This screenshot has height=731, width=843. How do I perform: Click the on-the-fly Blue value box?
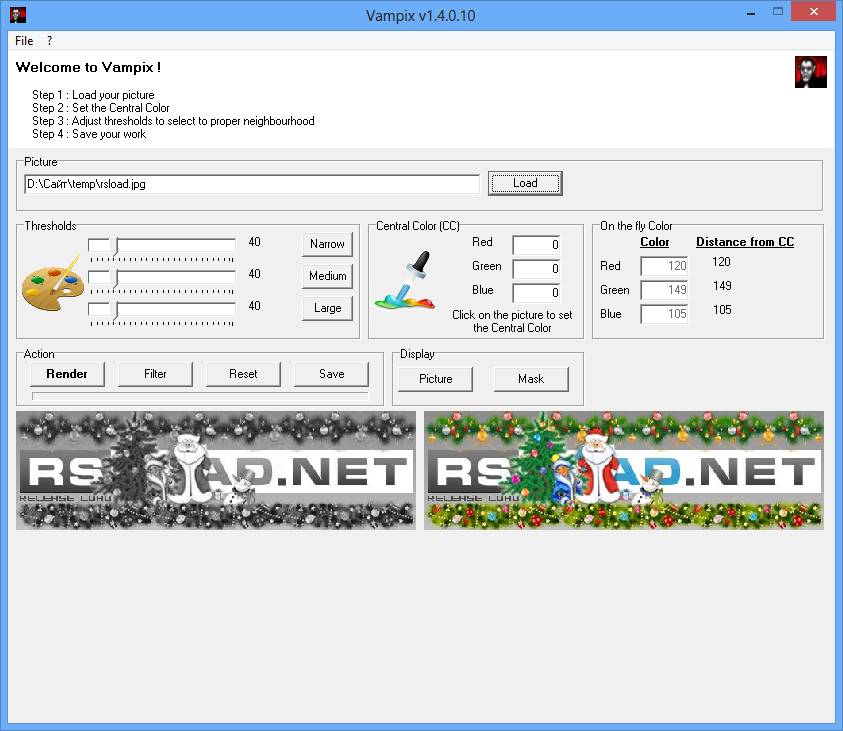[664, 314]
